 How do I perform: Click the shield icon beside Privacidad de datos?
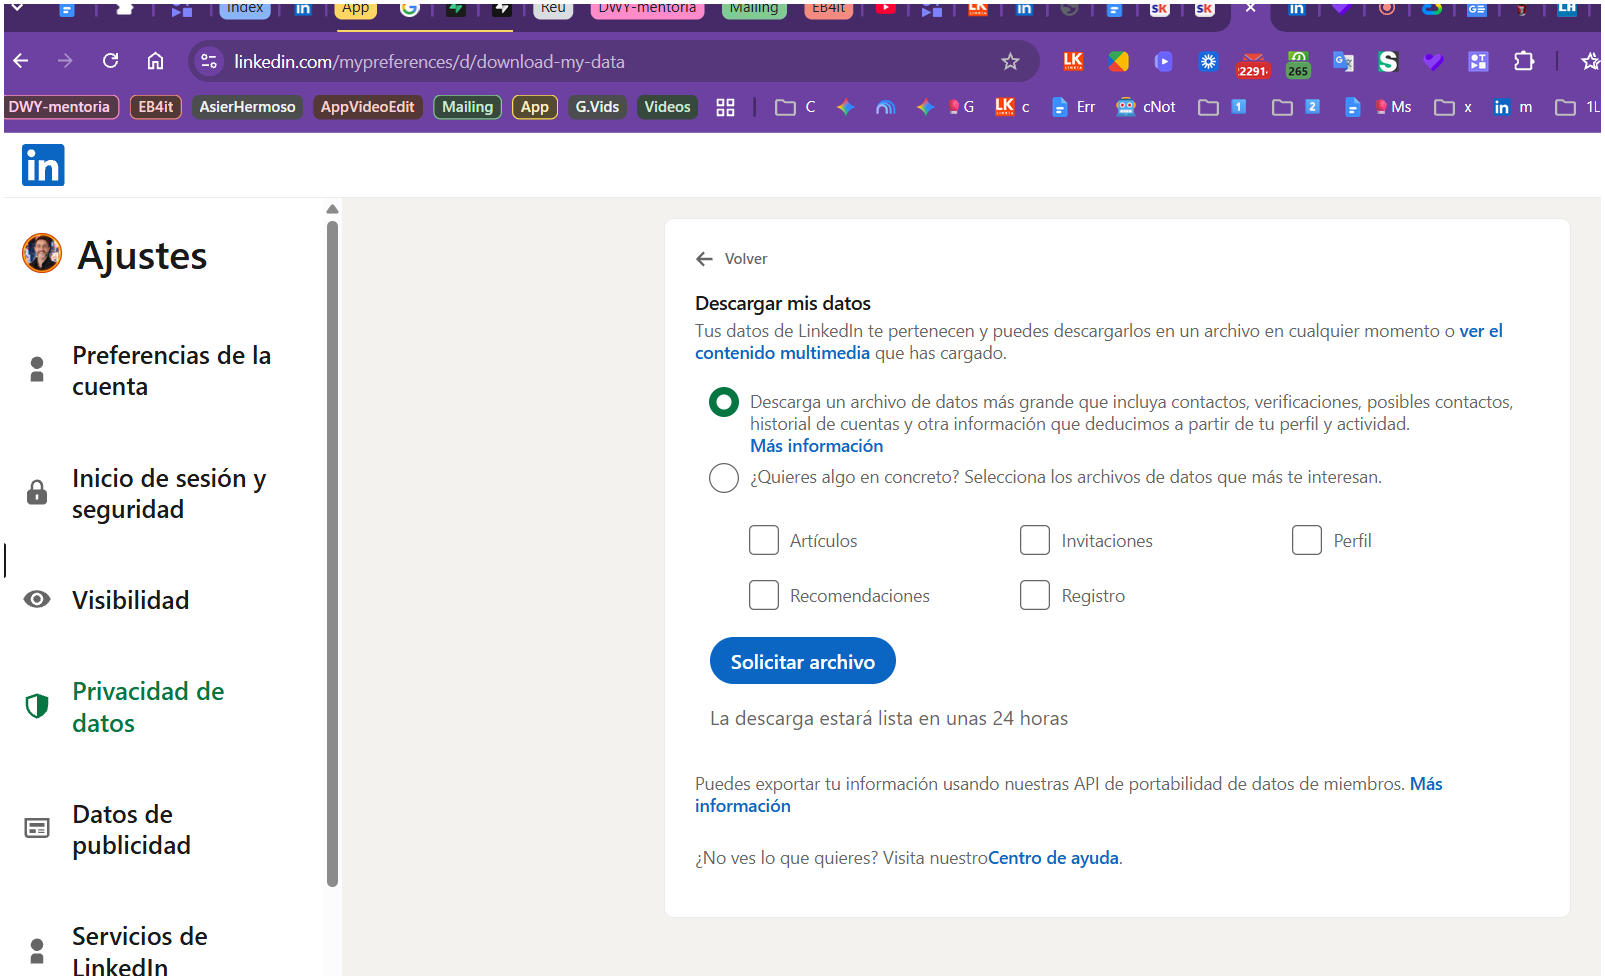37,706
